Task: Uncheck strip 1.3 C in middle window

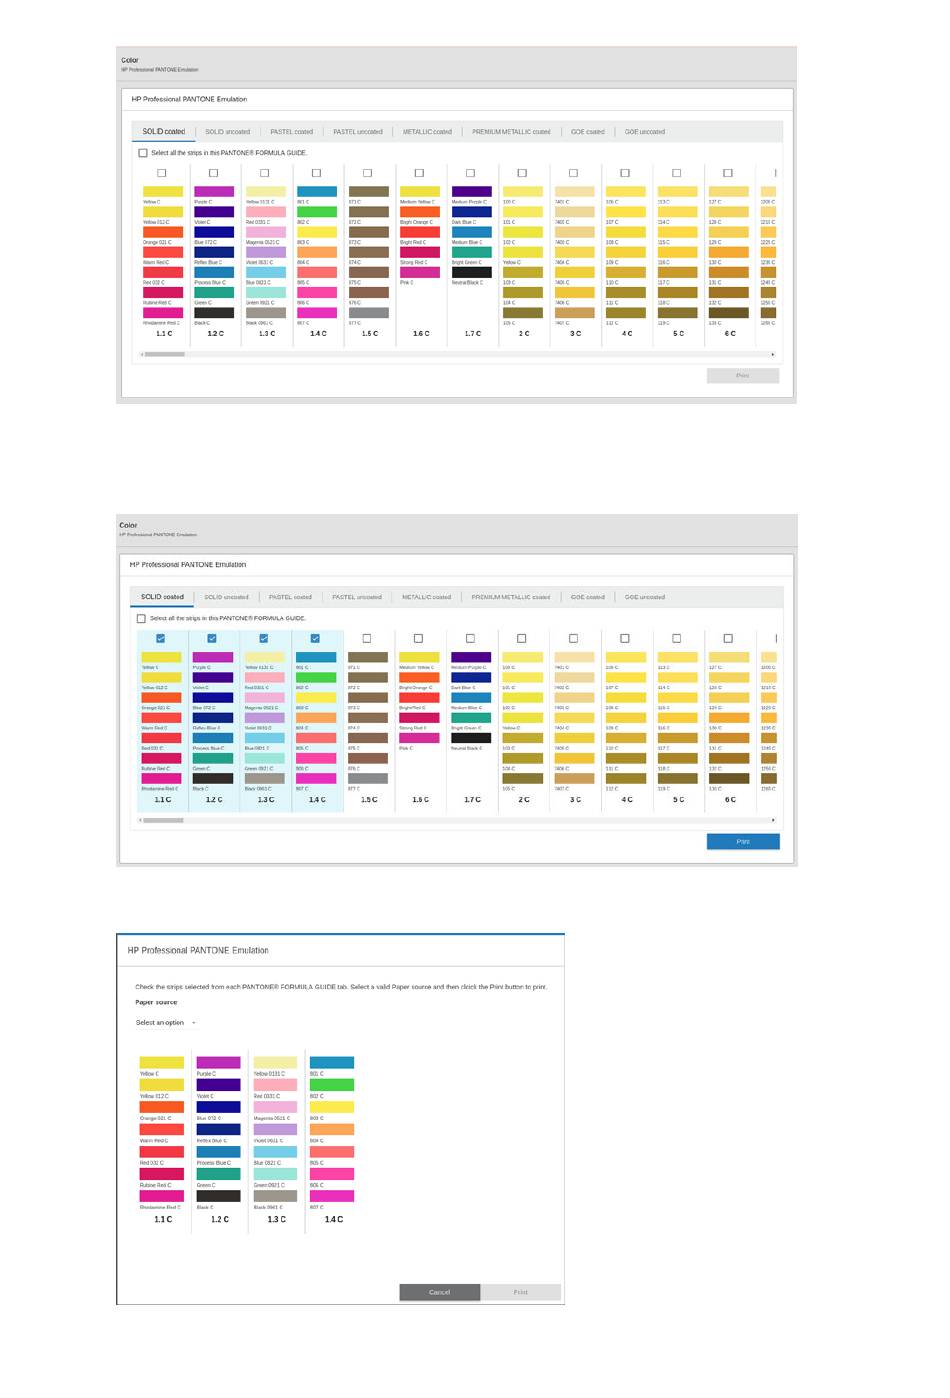Action: tap(264, 638)
